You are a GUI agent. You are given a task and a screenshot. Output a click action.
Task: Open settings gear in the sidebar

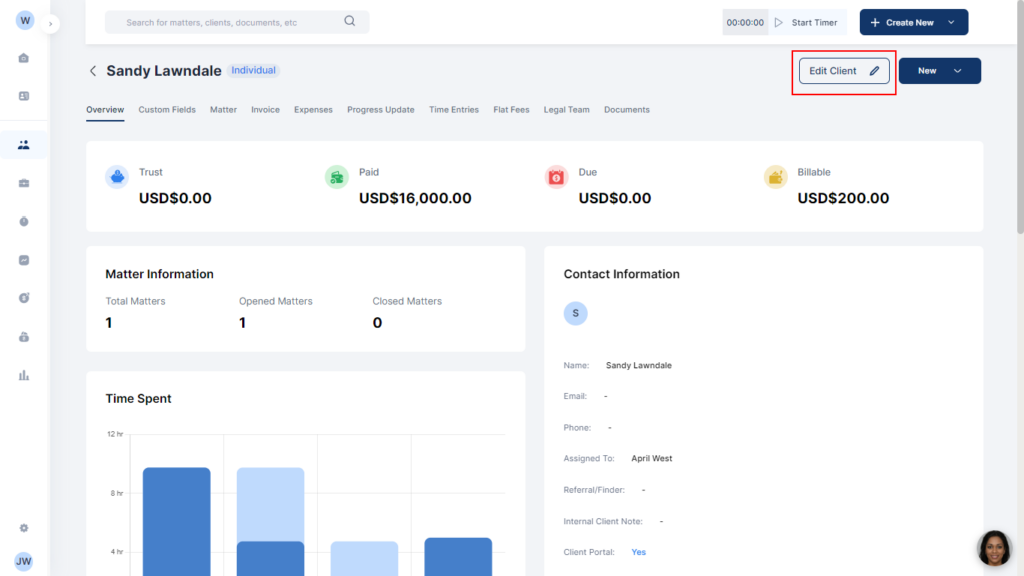(24, 528)
